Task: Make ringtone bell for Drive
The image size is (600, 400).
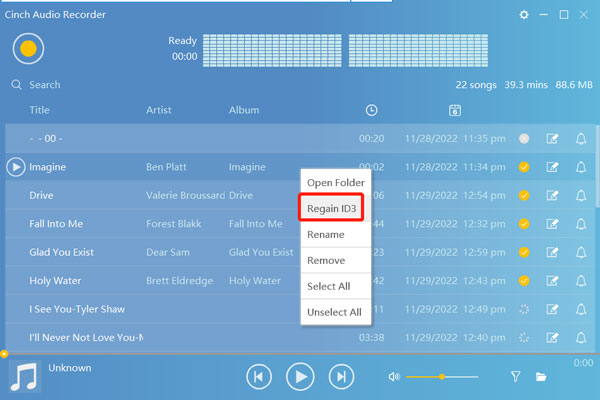Action: (581, 195)
